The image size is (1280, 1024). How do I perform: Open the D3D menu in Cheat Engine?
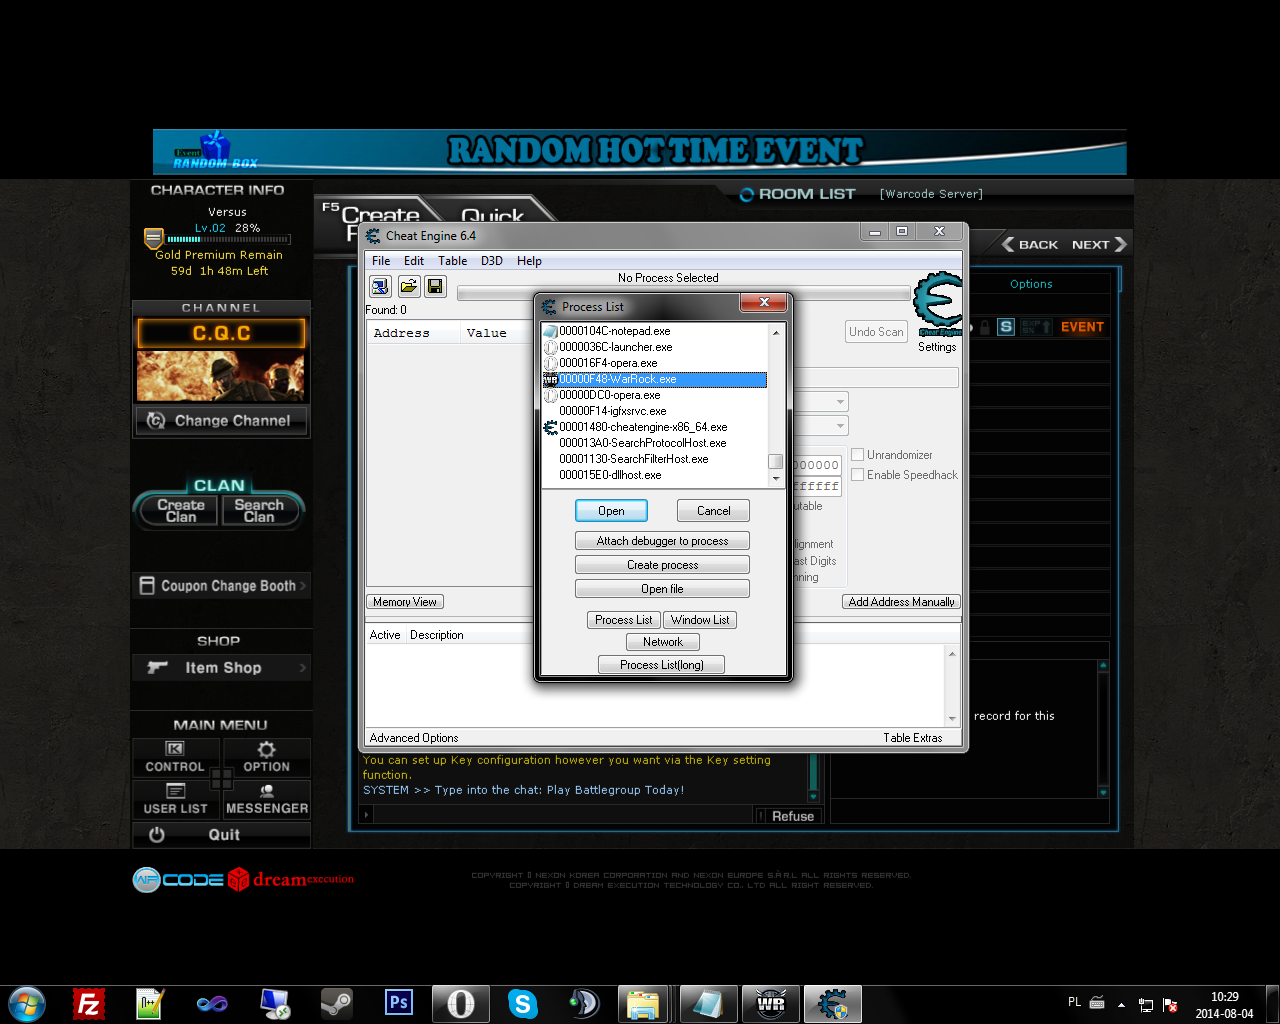[x=492, y=261]
